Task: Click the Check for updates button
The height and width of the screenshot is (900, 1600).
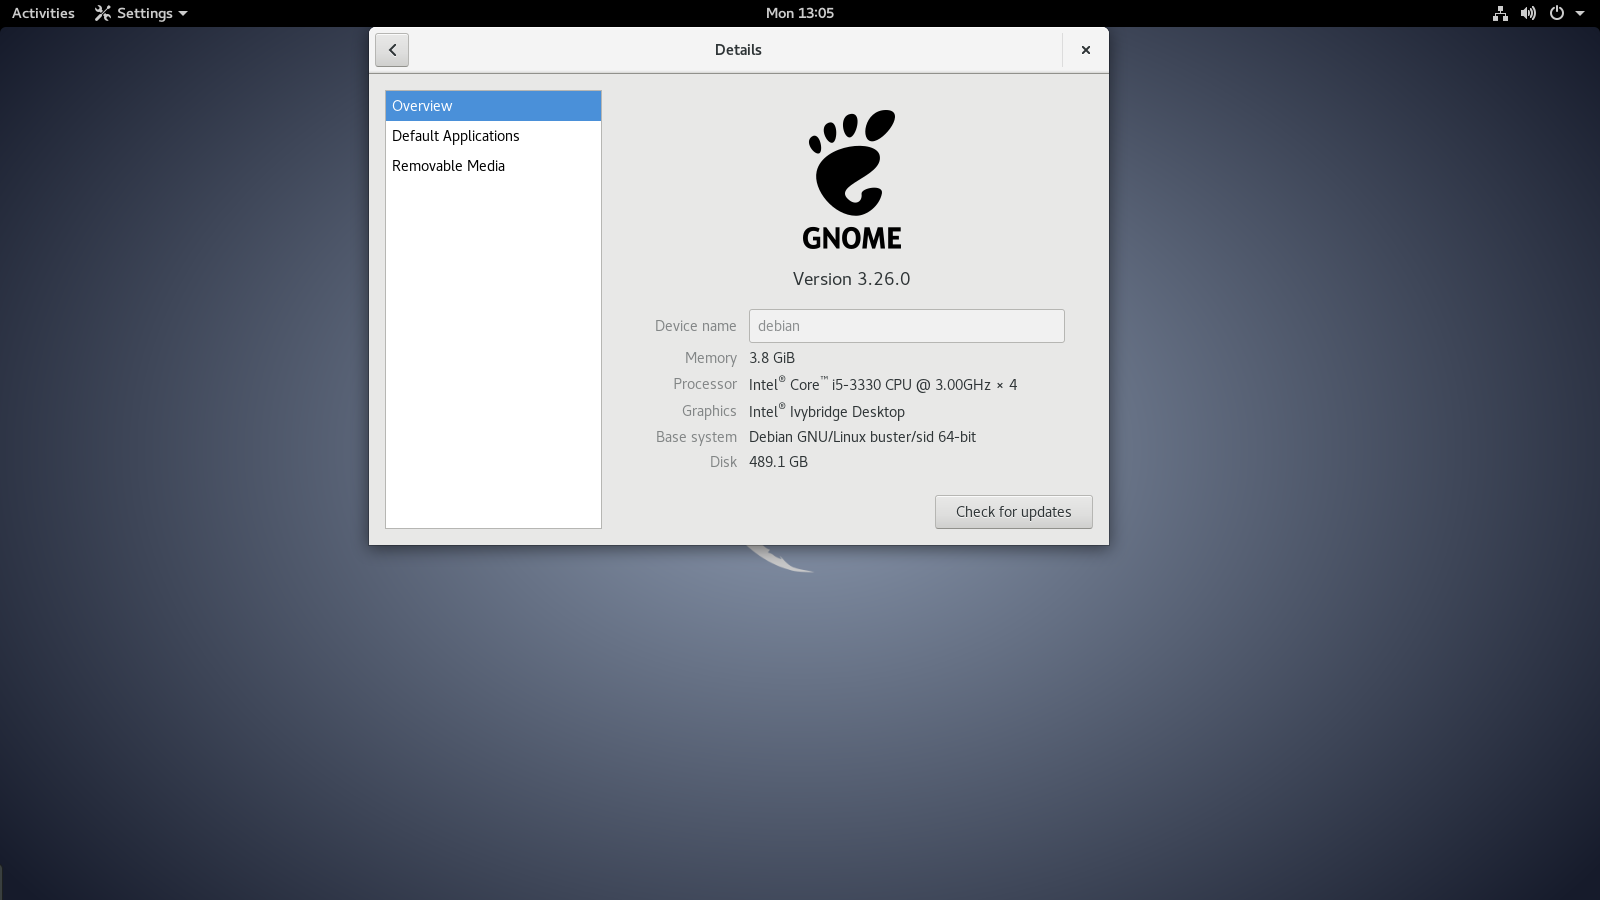Action: coord(1014,512)
